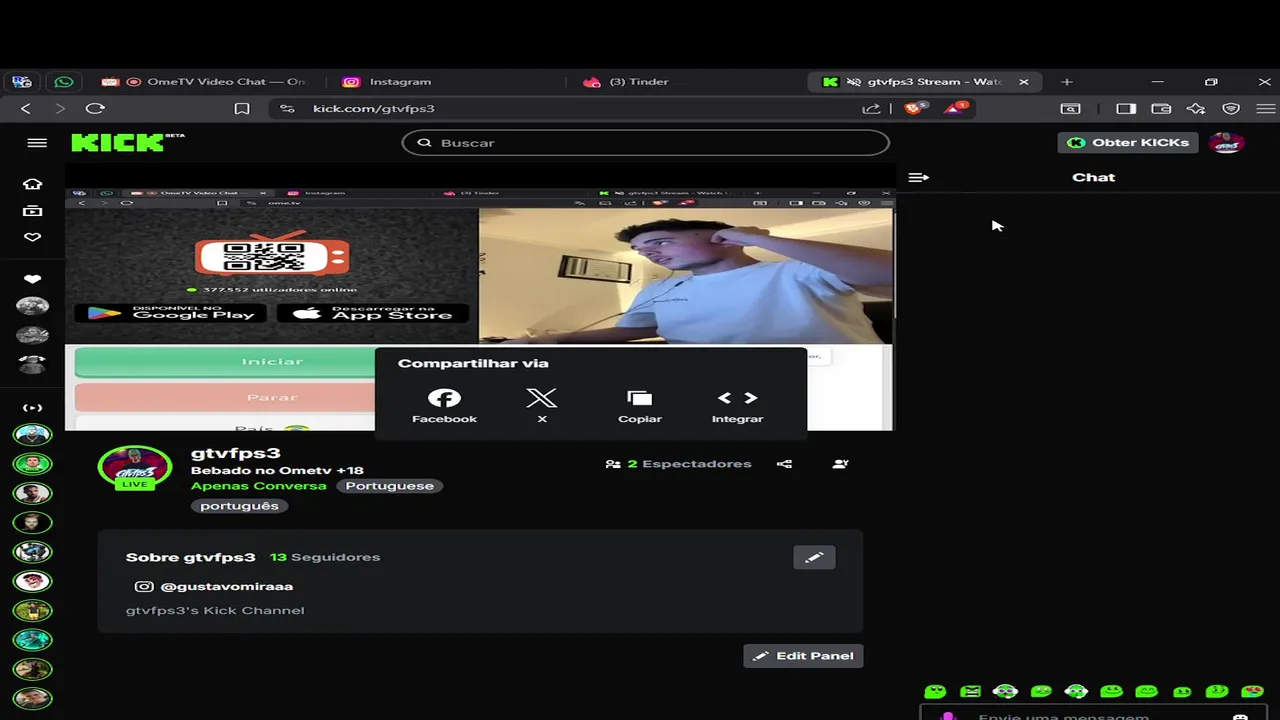Click the heart-eyes green emote

[x=1252, y=691]
